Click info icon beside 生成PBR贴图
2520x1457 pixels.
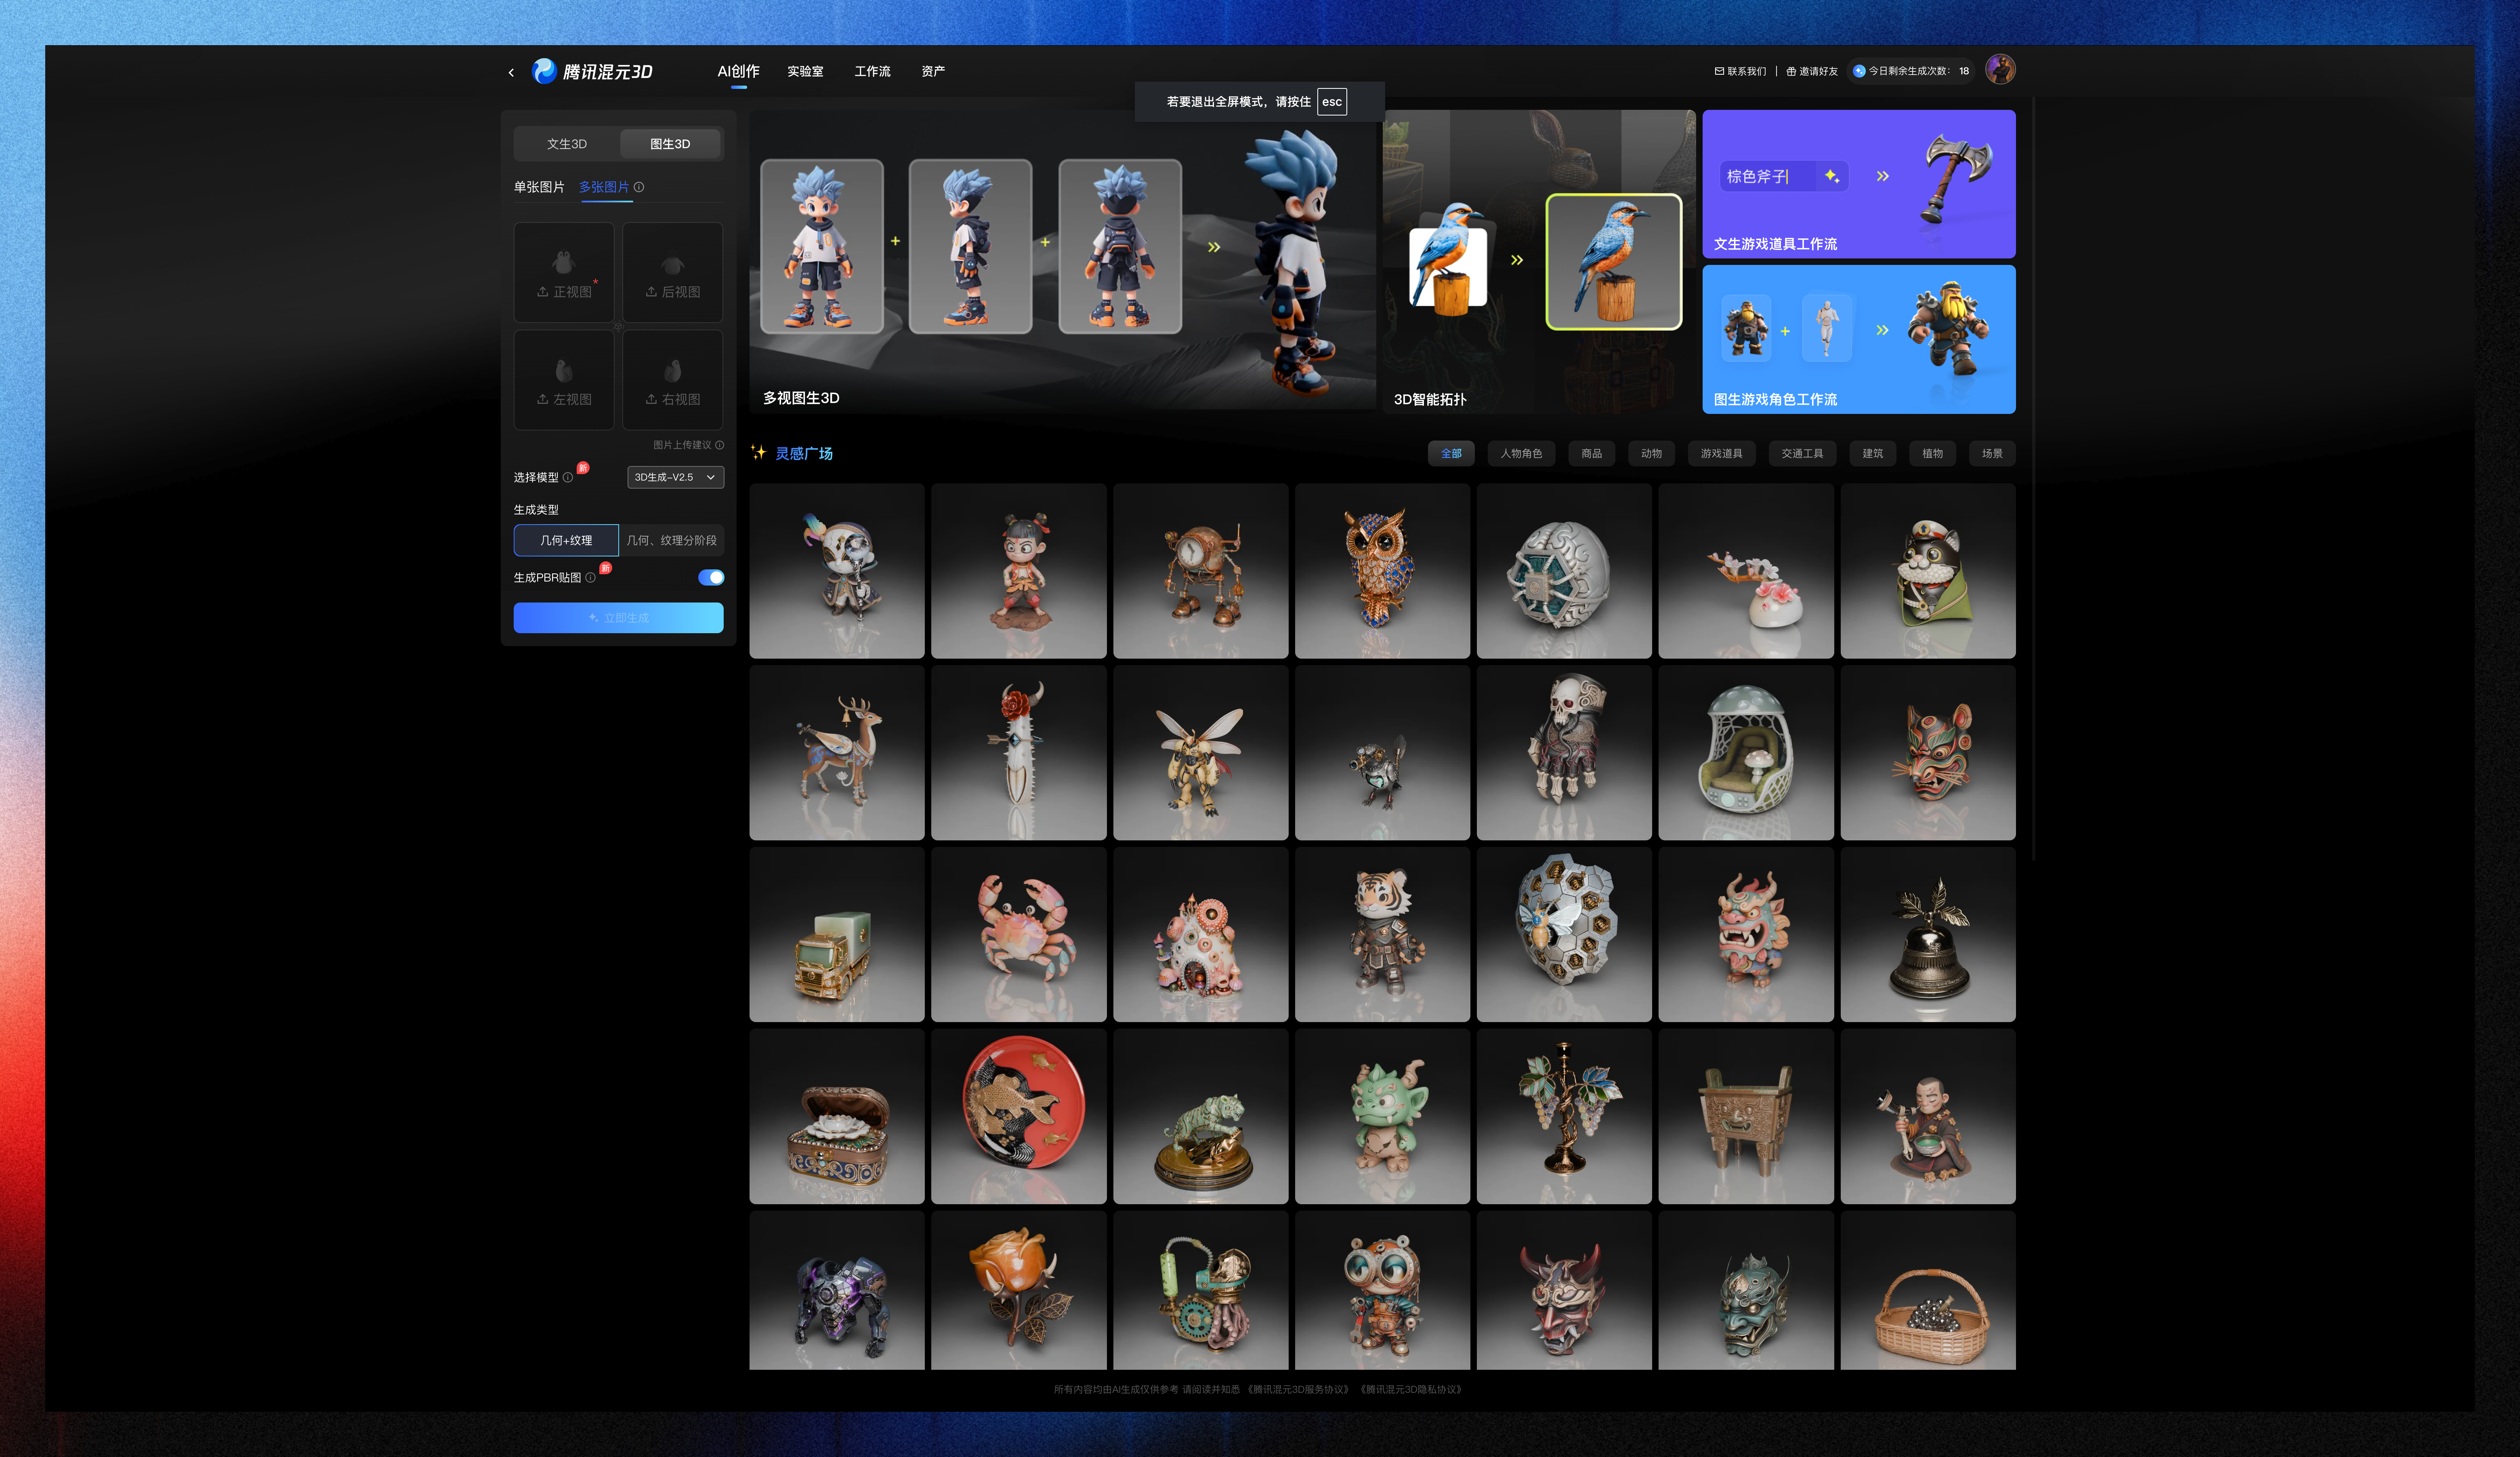coord(590,577)
